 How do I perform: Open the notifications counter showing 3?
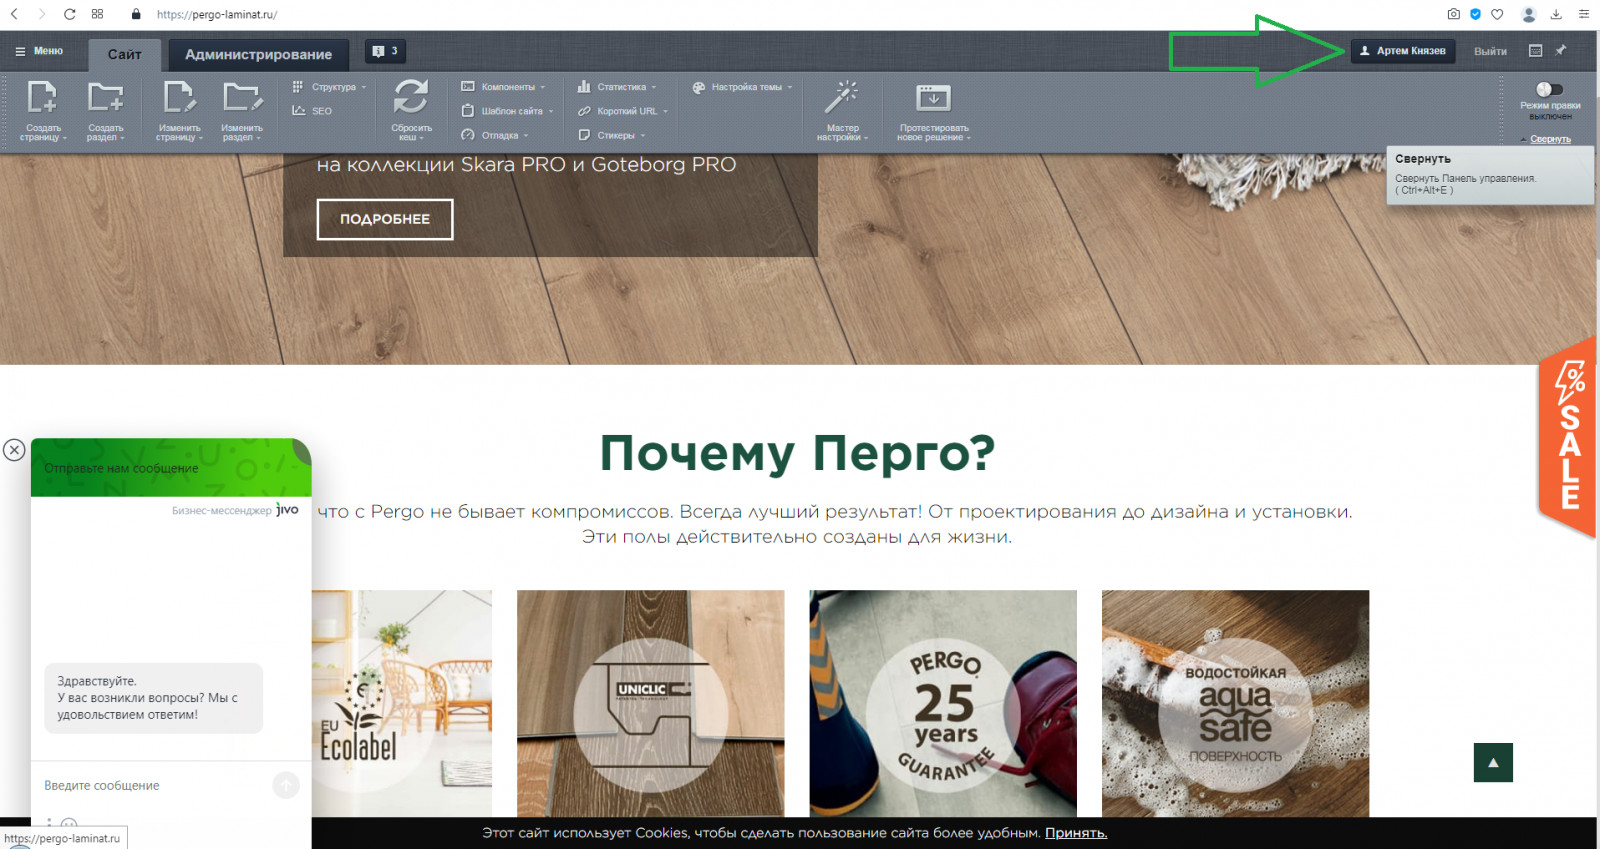pyautogui.click(x=385, y=51)
